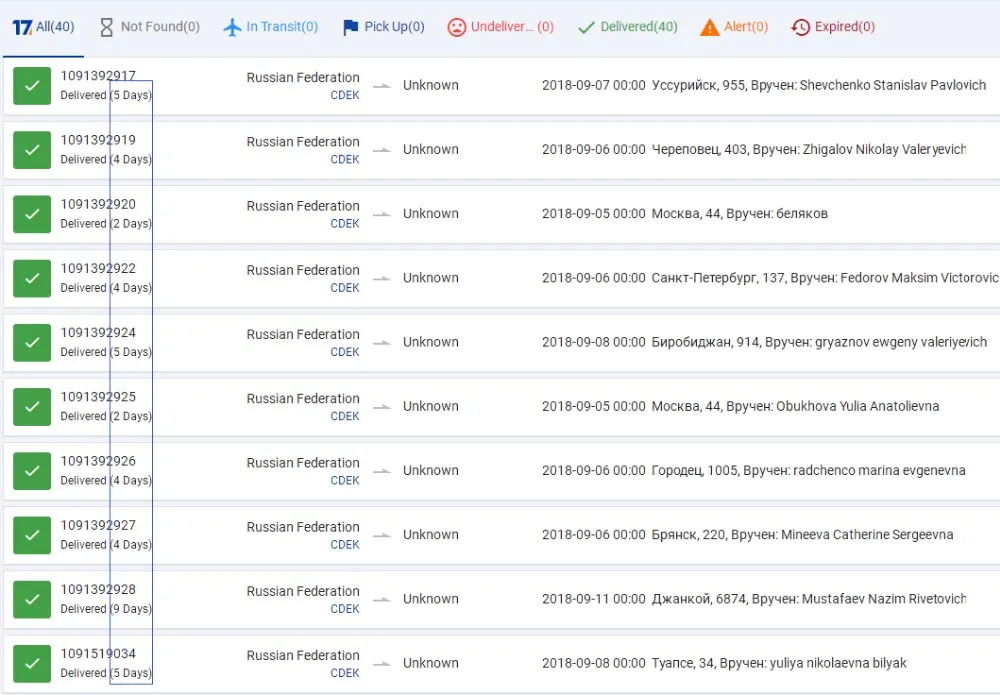Select tracking number 1091392919
The width and height of the screenshot is (1000, 695).
98,140
